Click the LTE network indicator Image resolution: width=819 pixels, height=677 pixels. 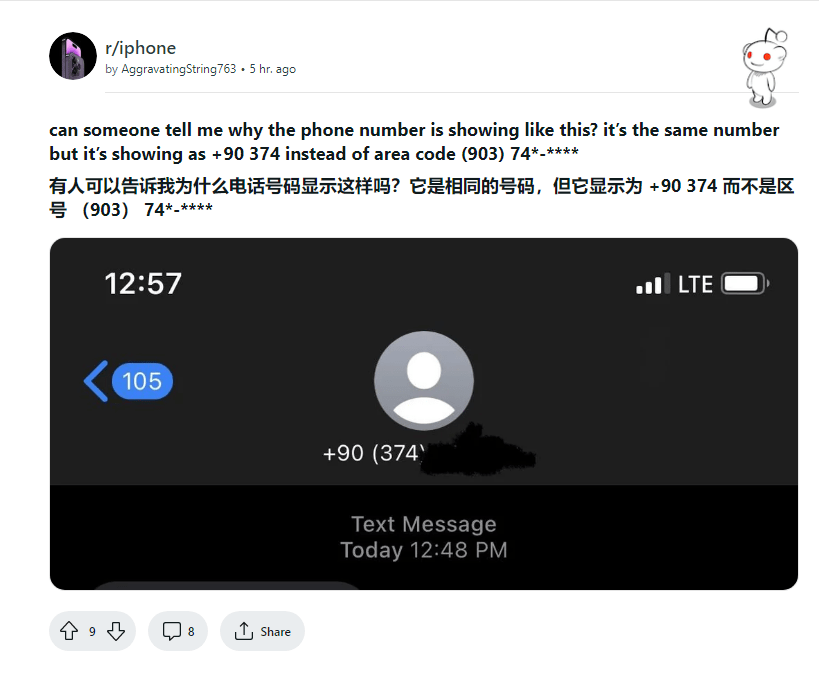pyautogui.click(x=695, y=284)
